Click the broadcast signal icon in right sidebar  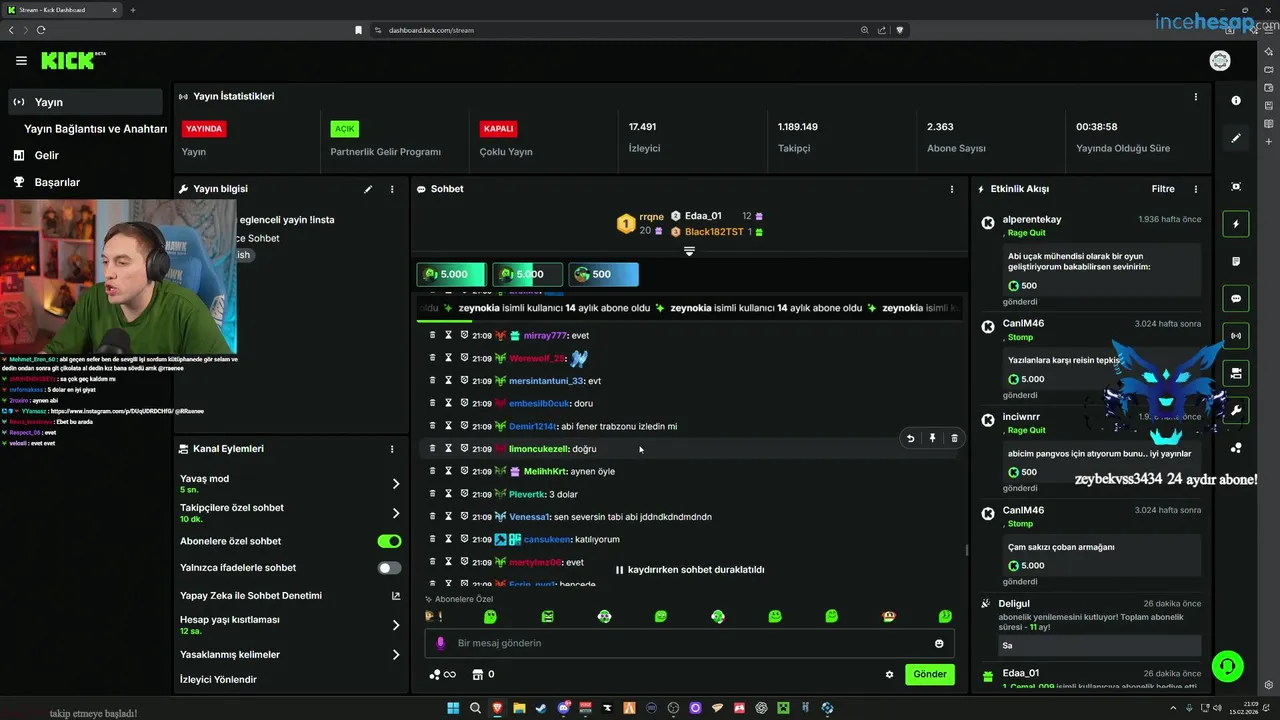tap(1236, 335)
